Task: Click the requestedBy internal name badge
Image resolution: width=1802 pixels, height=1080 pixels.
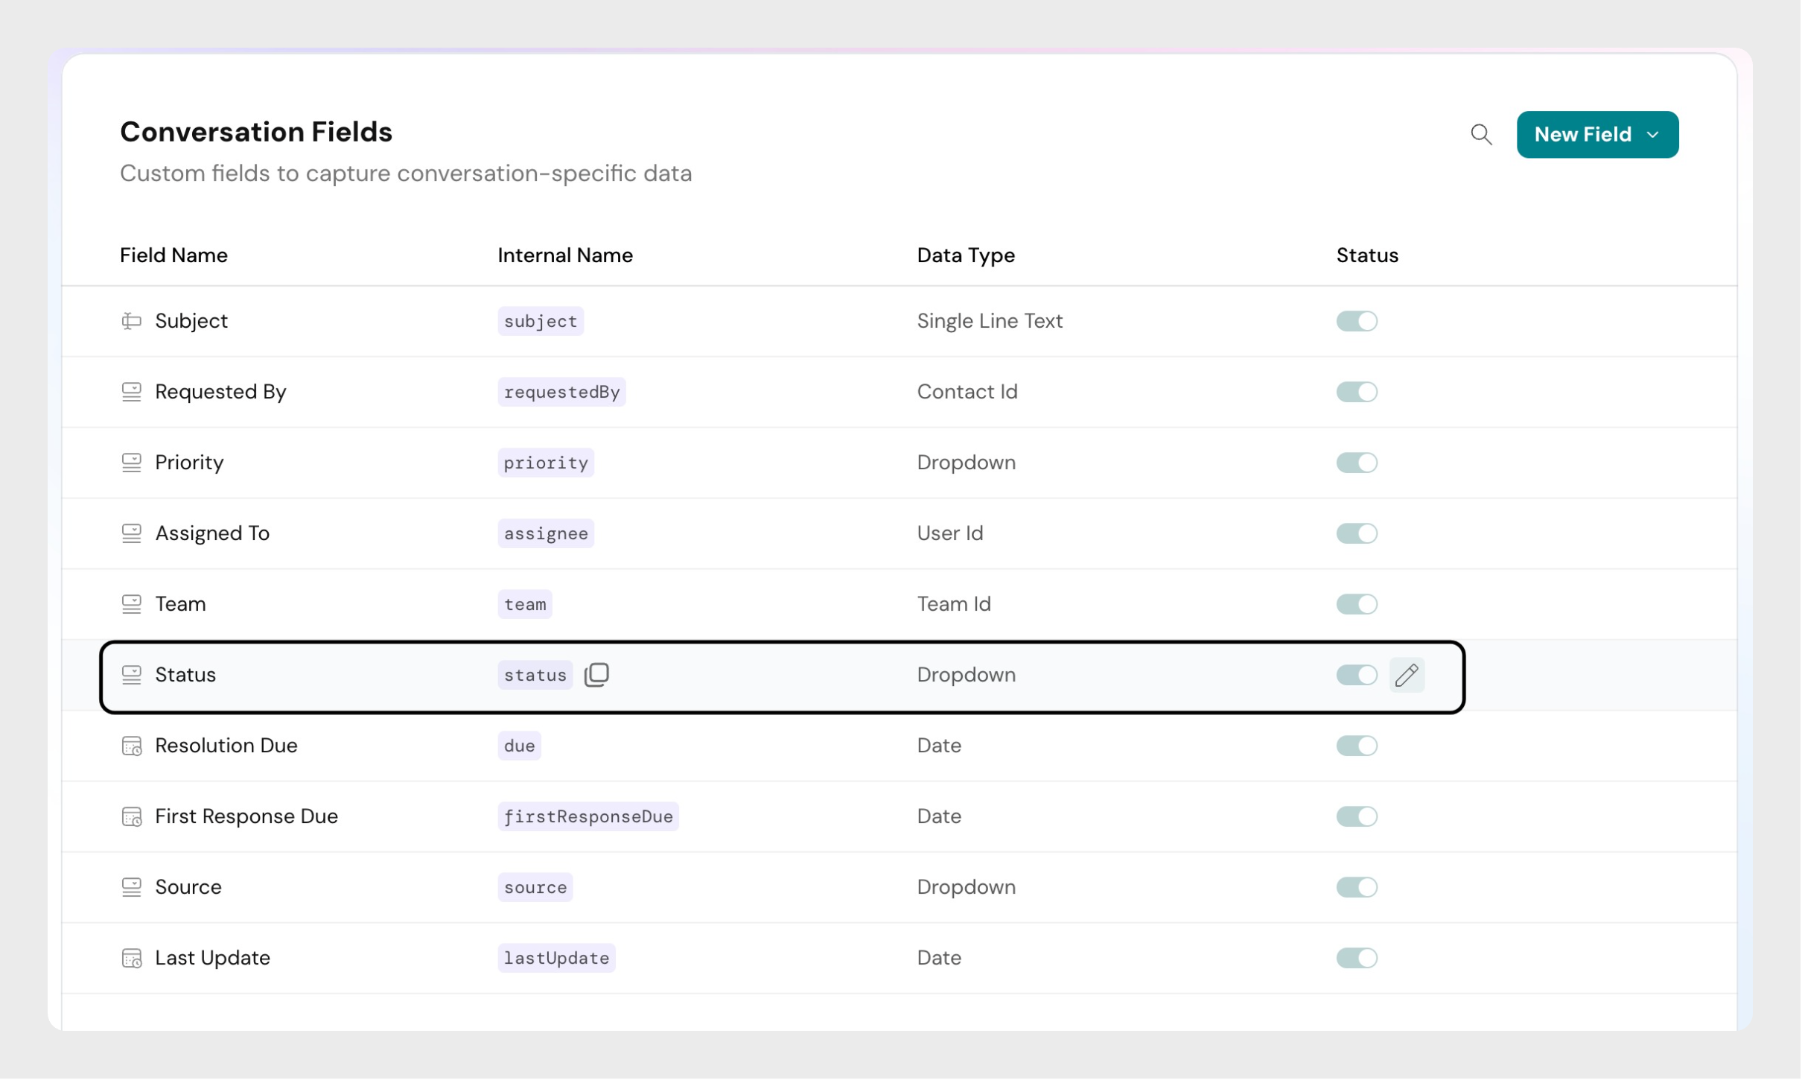Action: pos(561,392)
